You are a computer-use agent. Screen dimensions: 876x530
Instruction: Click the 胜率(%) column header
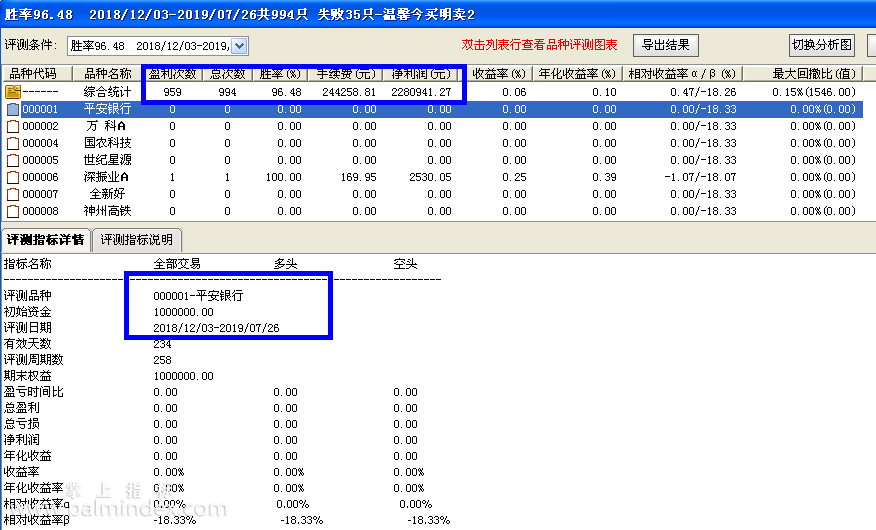tap(280, 74)
